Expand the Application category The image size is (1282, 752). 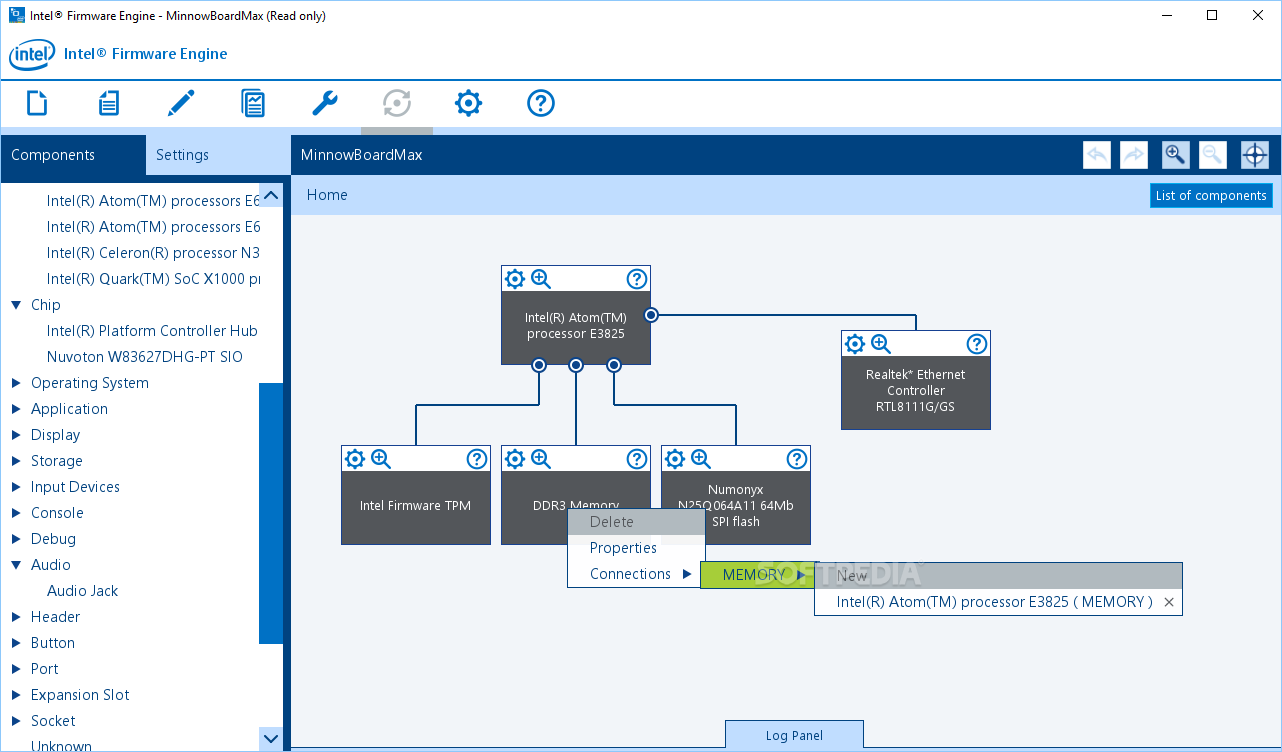pos(16,409)
